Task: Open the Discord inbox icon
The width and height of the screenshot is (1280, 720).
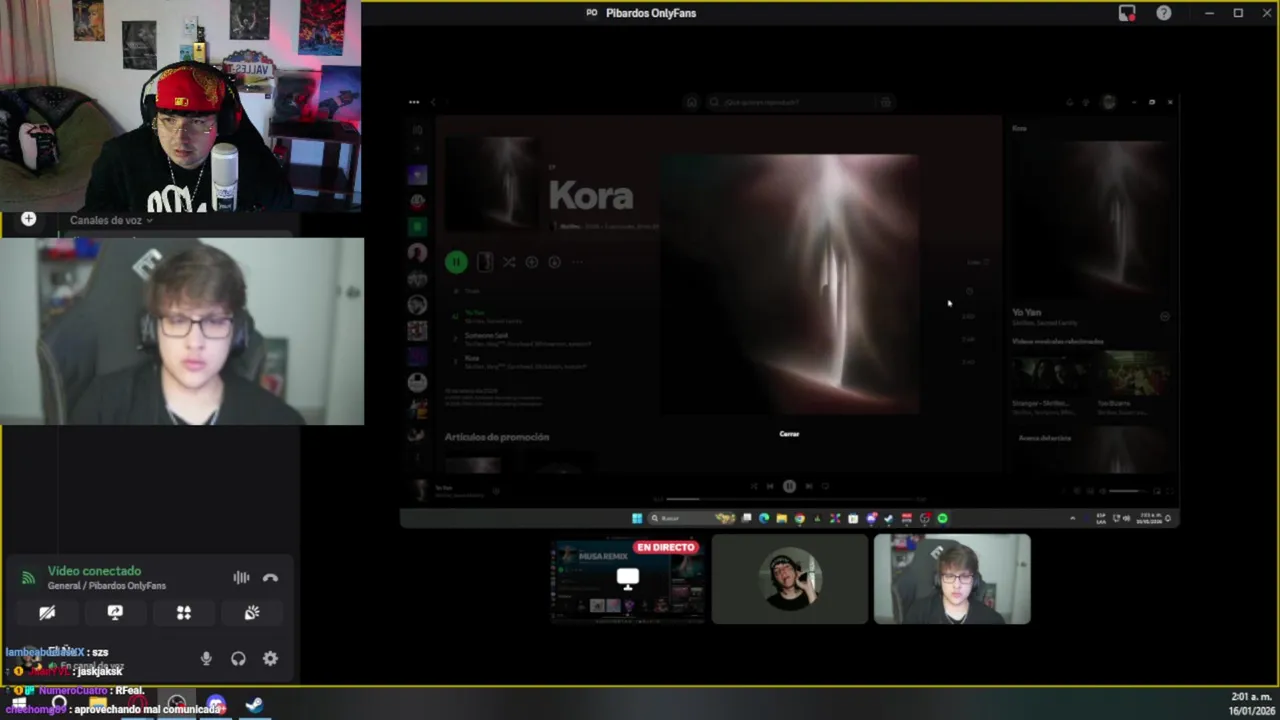Action: tap(1127, 13)
